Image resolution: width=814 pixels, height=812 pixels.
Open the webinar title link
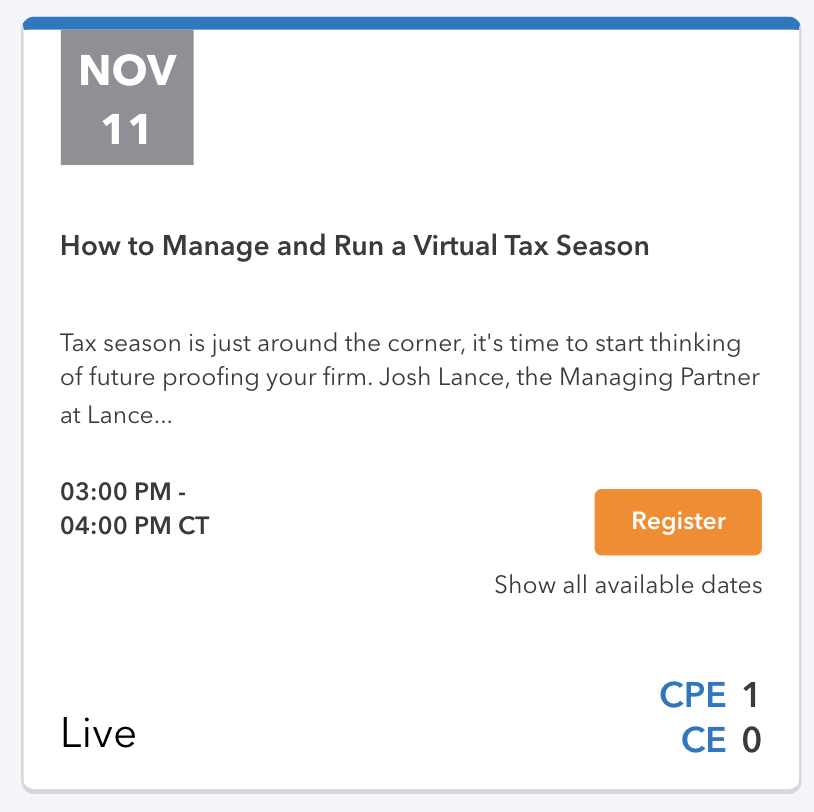coord(354,245)
